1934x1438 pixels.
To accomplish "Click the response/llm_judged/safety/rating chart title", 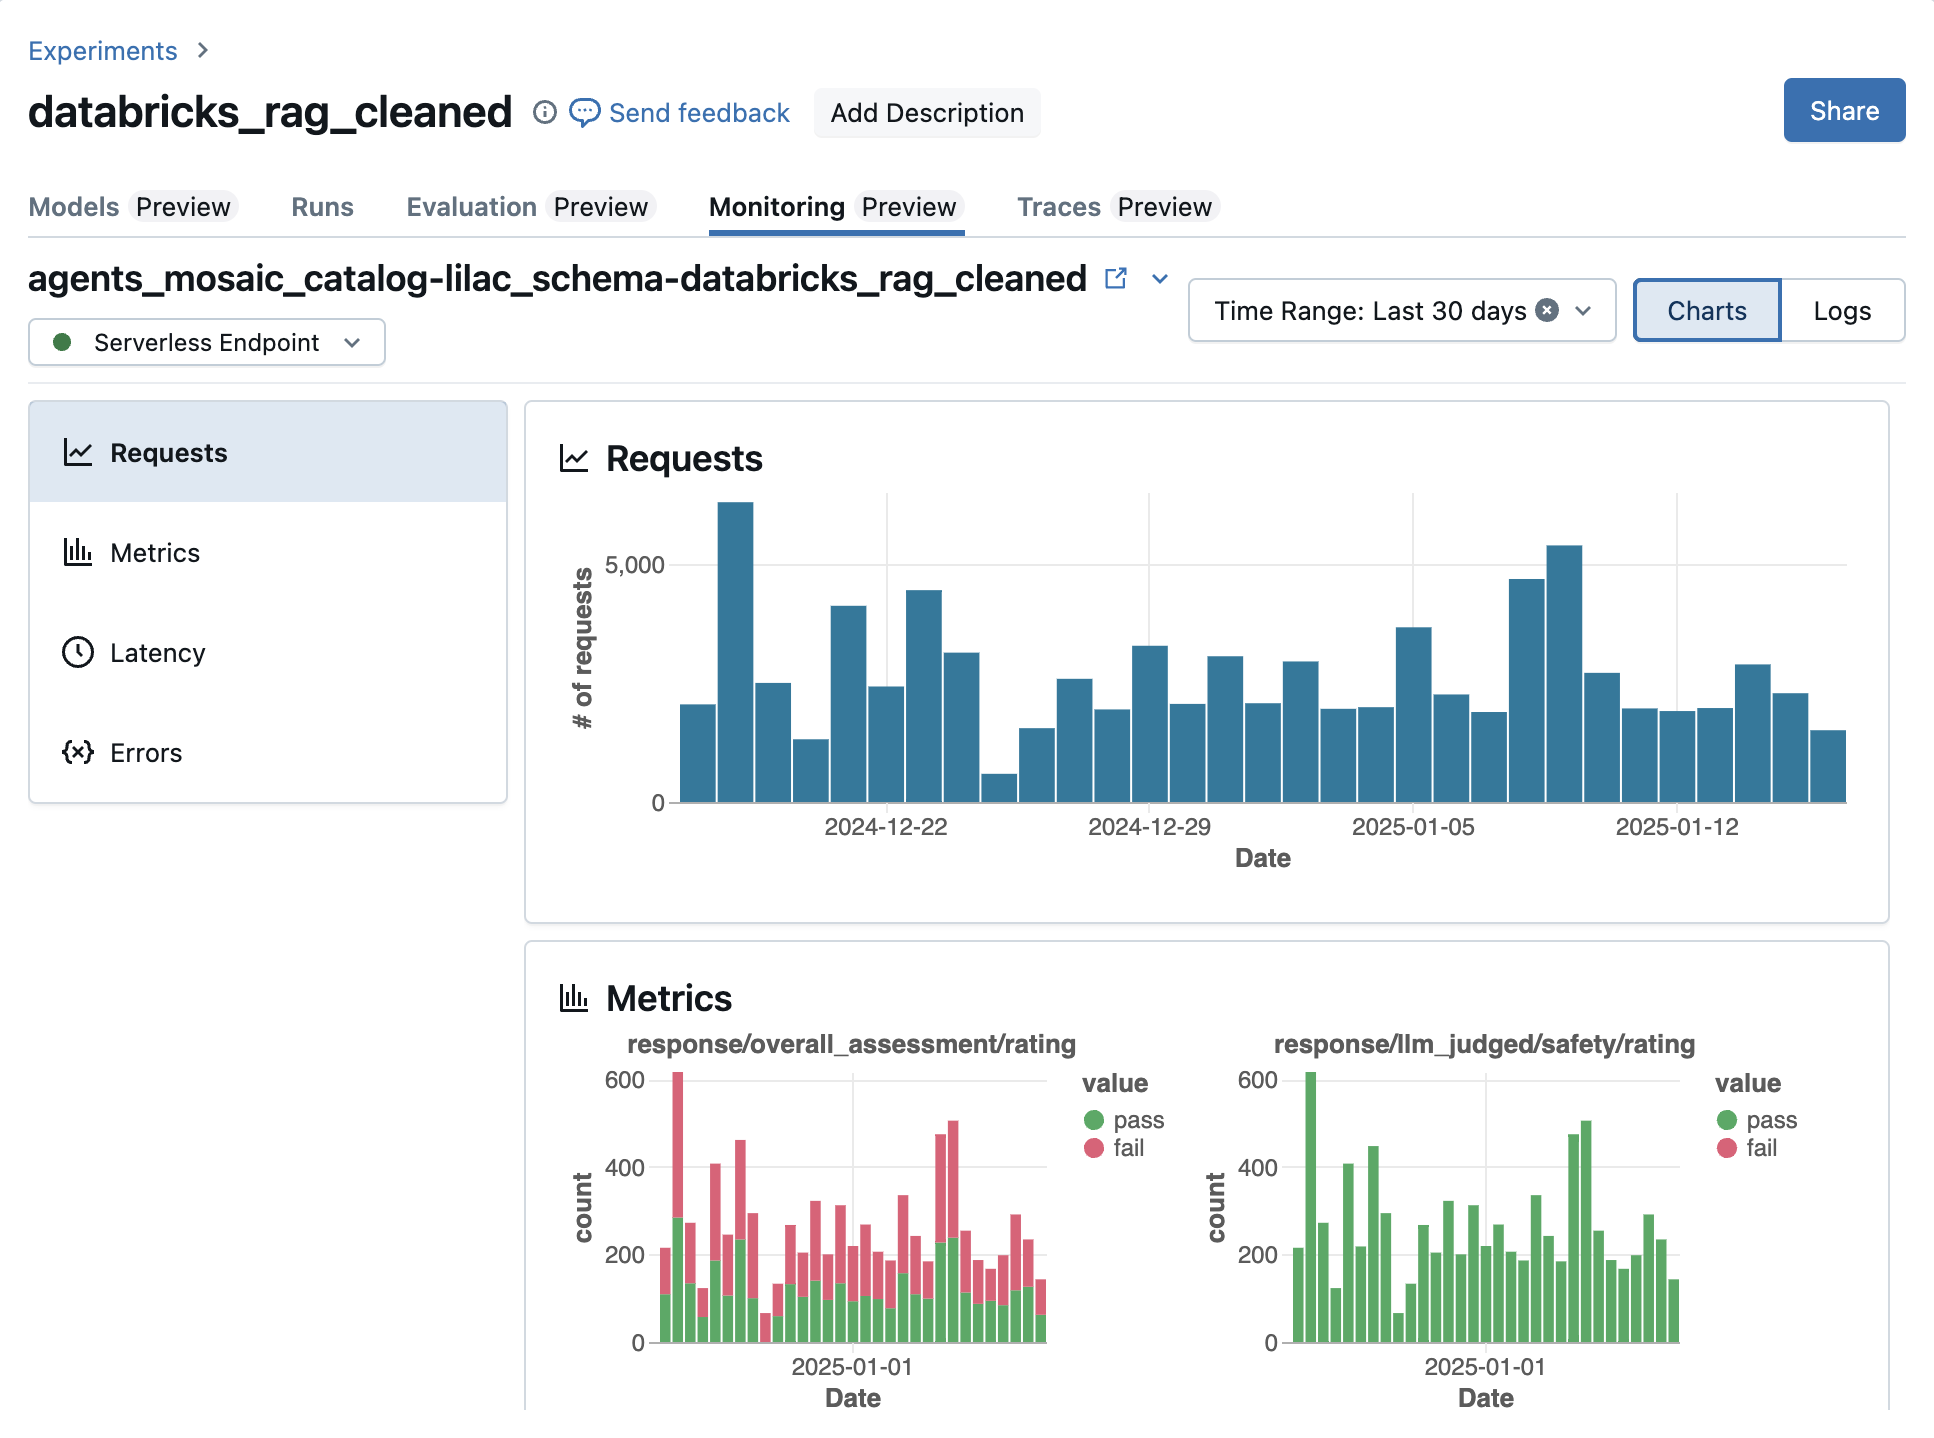I will [x=1484, y=1044].
